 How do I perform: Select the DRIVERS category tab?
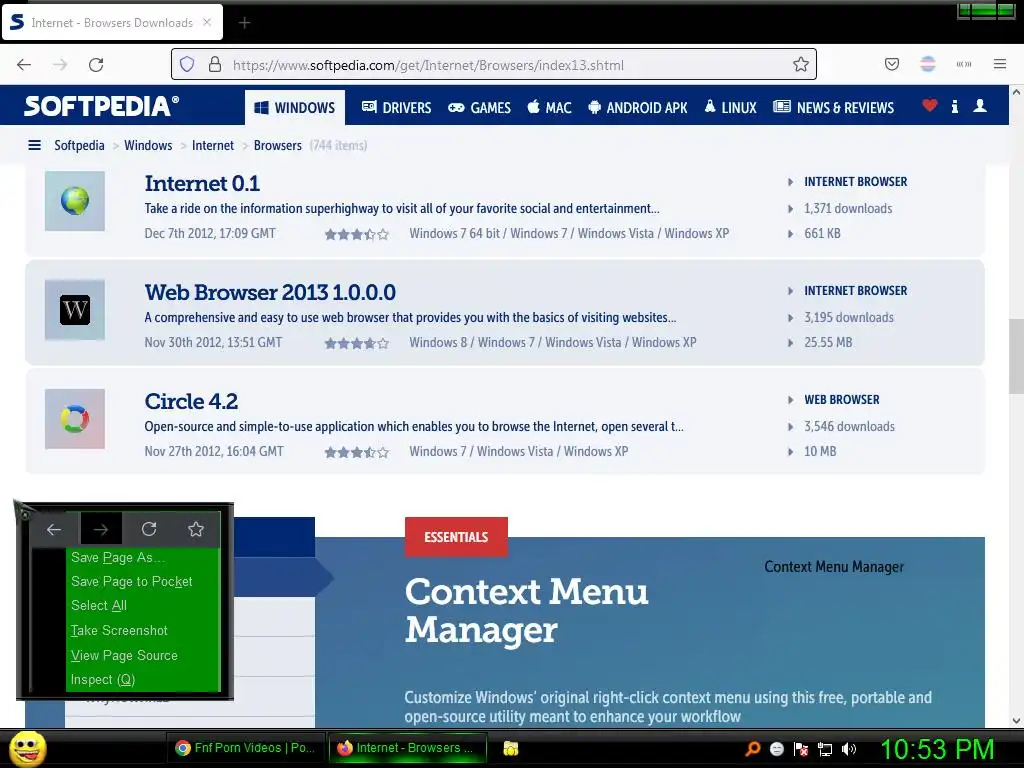pyautogui.click(x=396, y=108)
